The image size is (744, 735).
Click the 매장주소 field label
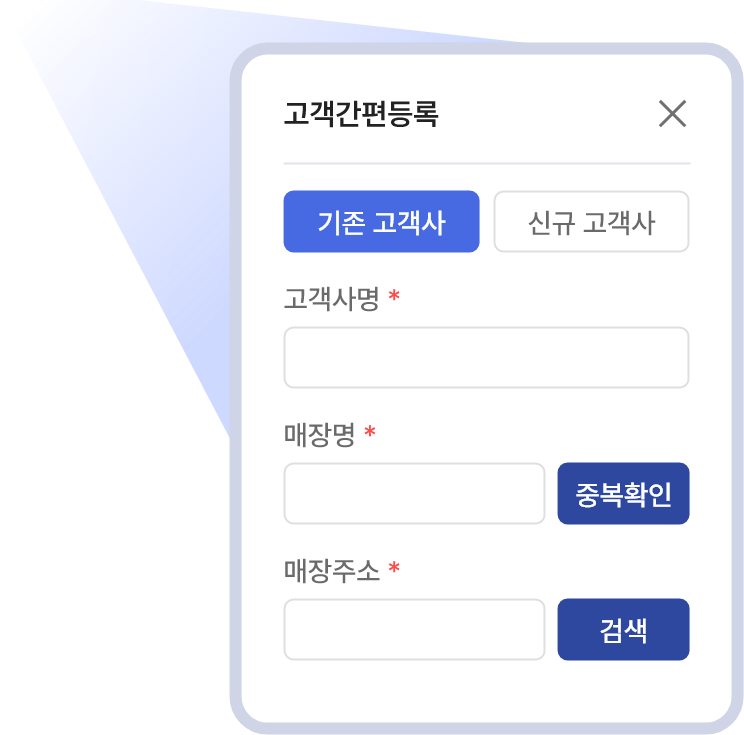331,571
